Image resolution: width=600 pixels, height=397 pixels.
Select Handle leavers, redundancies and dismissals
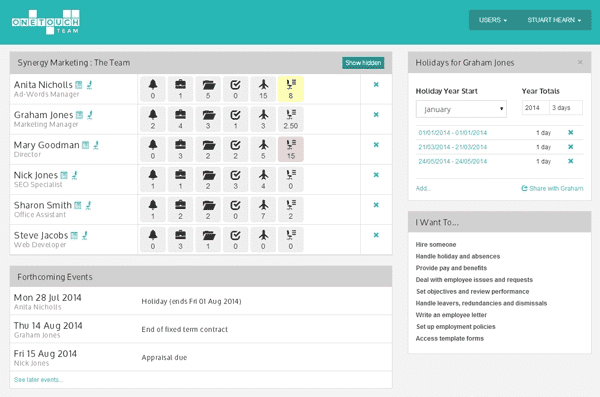coord(481,303)
